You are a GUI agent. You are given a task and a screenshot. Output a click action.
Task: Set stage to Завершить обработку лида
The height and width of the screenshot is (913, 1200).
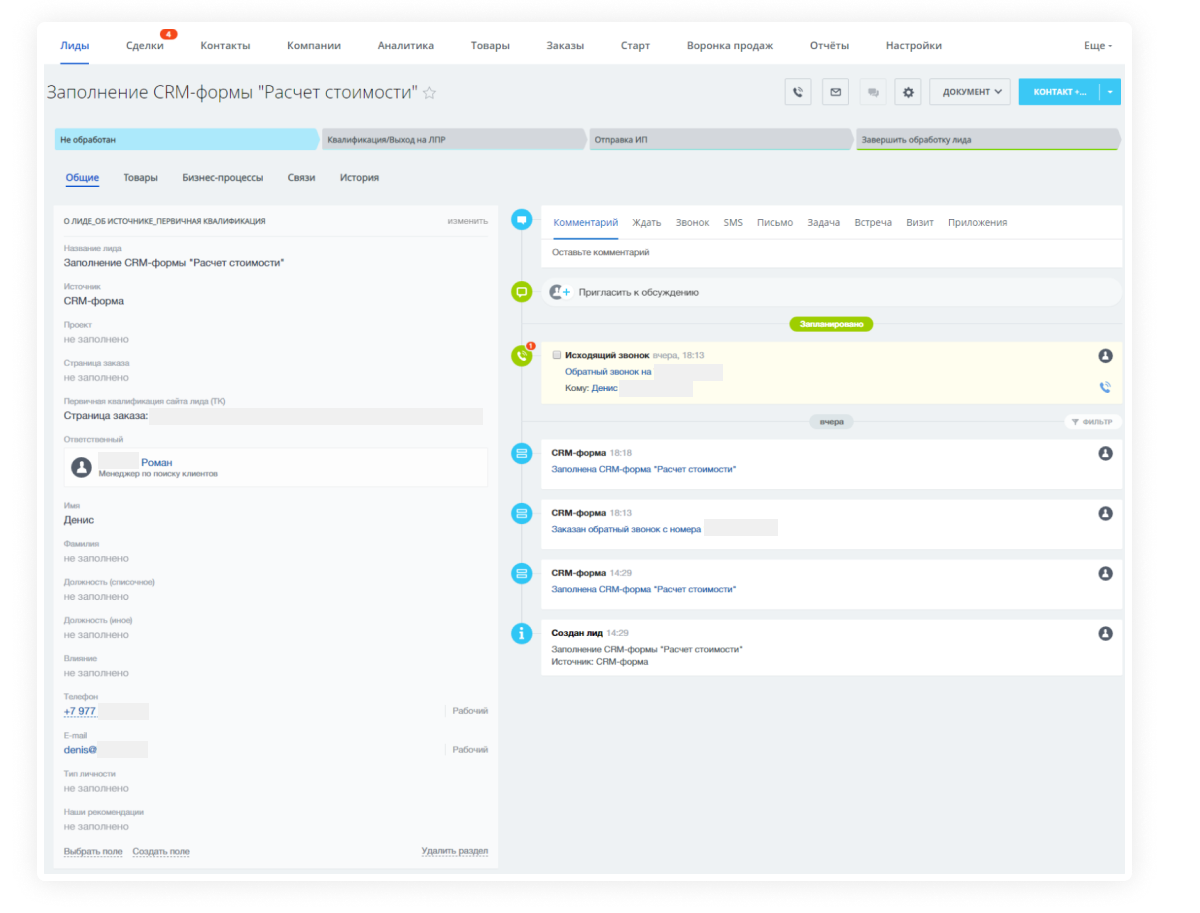coord(988,140)
